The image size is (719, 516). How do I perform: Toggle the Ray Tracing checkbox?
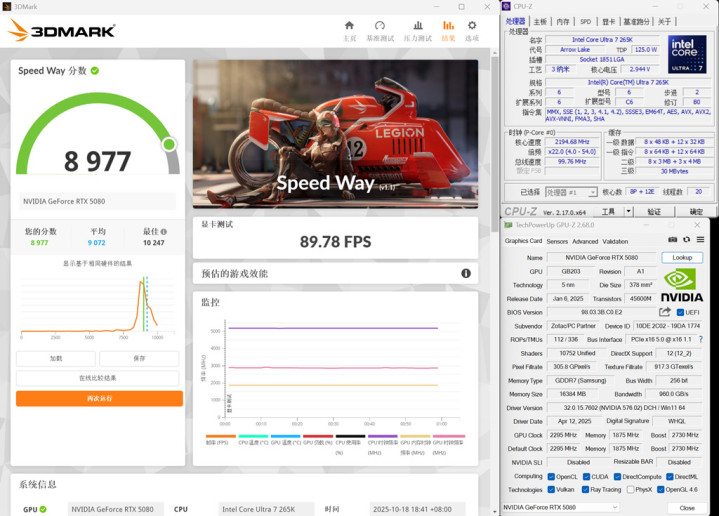pos(587,490)
